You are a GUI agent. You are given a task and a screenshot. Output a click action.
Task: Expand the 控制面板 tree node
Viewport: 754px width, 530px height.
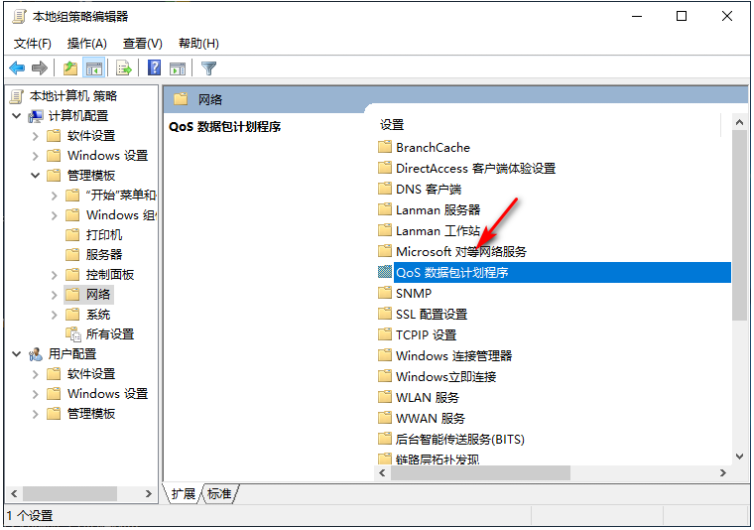(54, 275)
